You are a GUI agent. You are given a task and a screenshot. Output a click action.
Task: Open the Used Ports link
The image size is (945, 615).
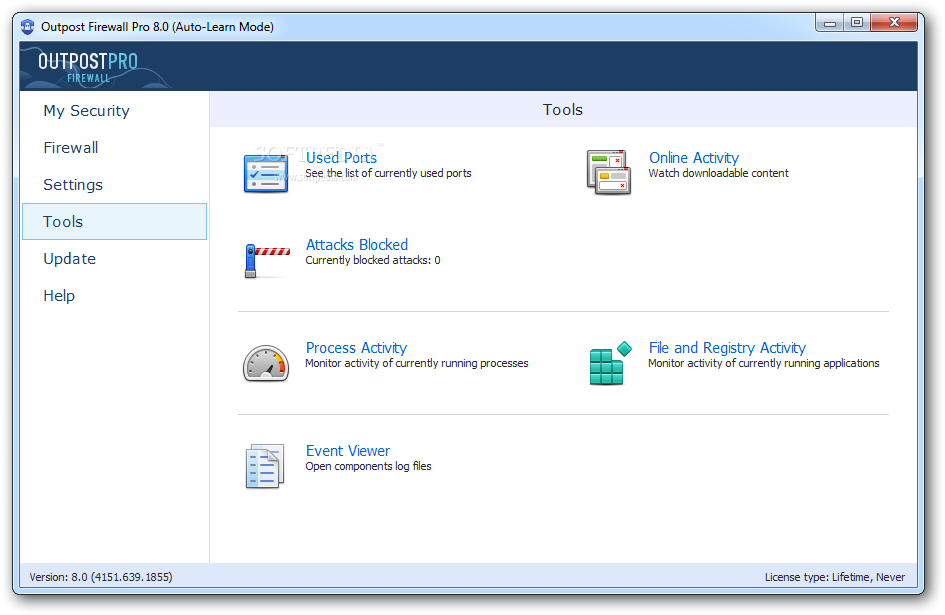(x=341, y=157)
